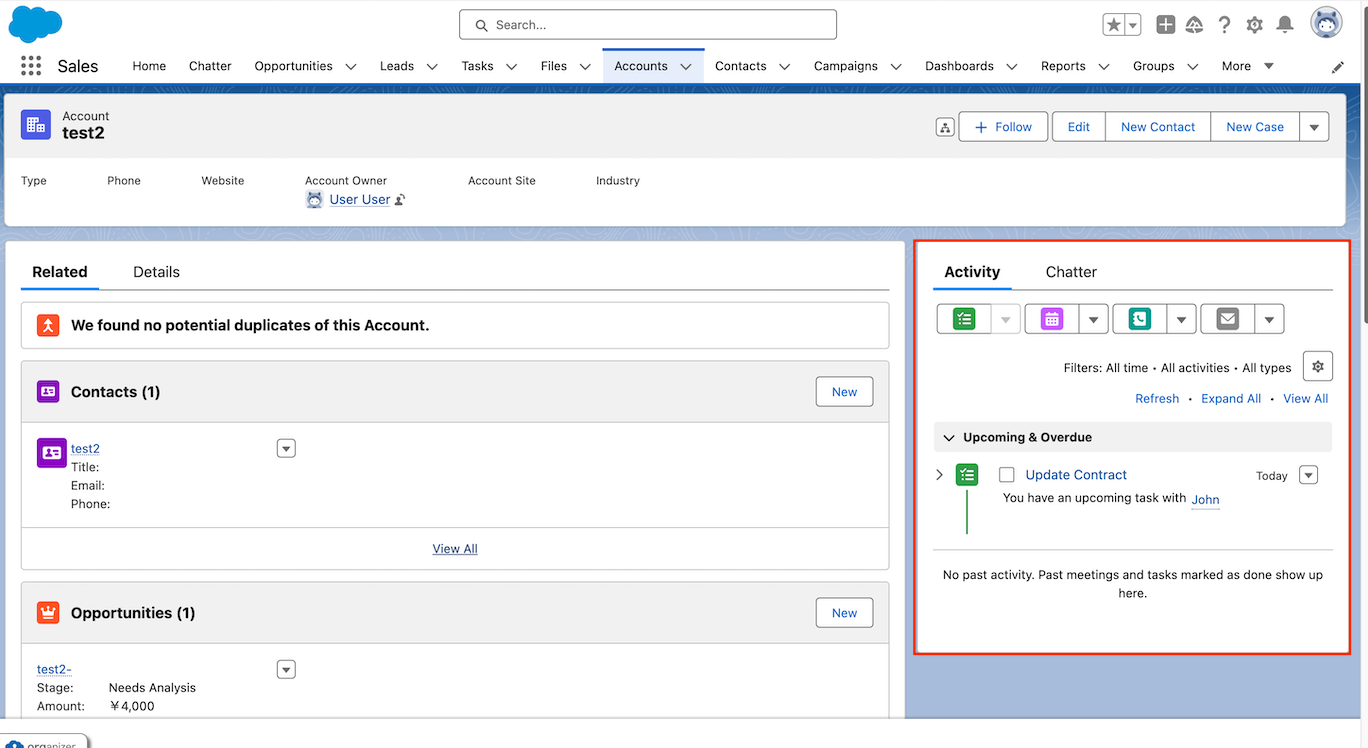Open the Log a Call dropdown arrow
Screen dimensions: 1368x748
(x=1182, y=319)
